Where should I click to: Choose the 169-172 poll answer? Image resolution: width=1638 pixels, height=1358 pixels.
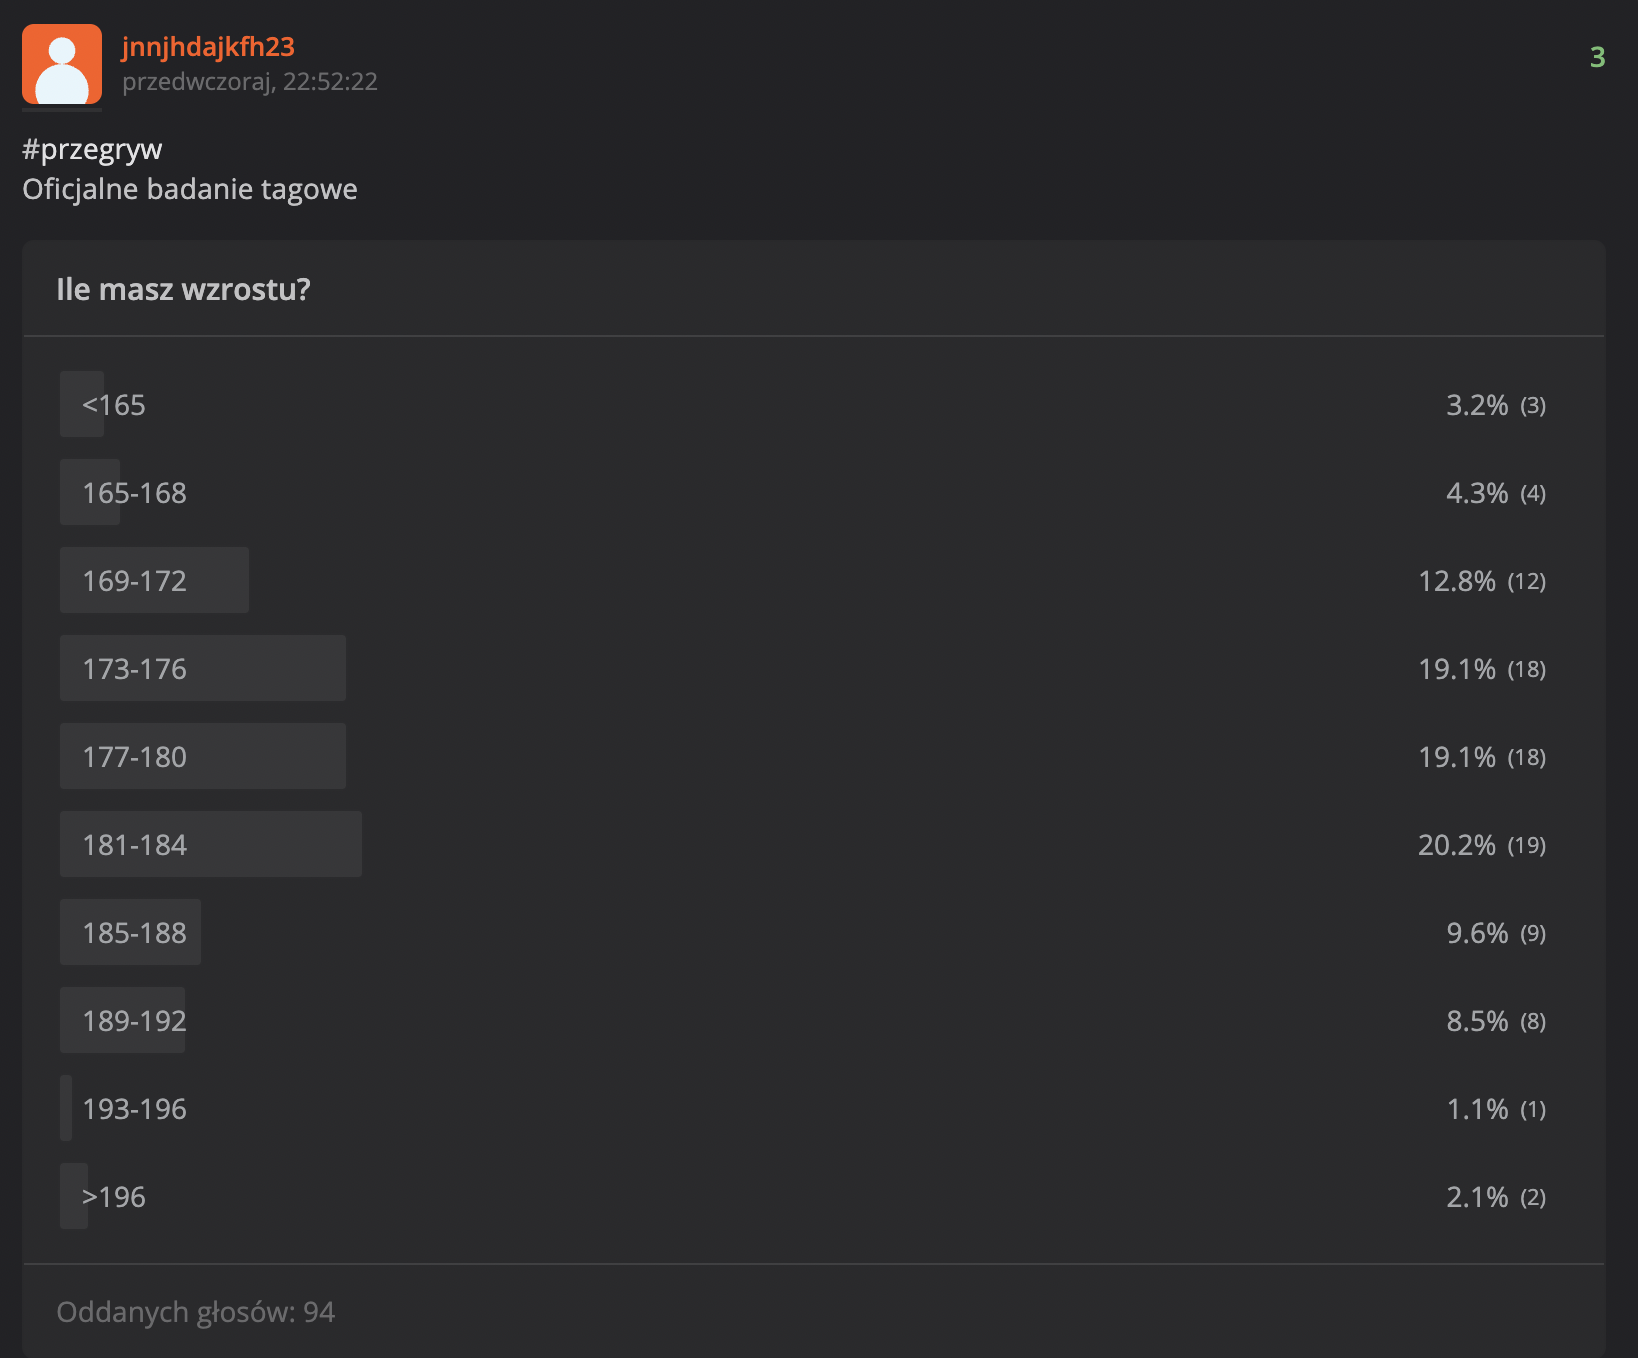pyautogui.click(x=134, y=581)
